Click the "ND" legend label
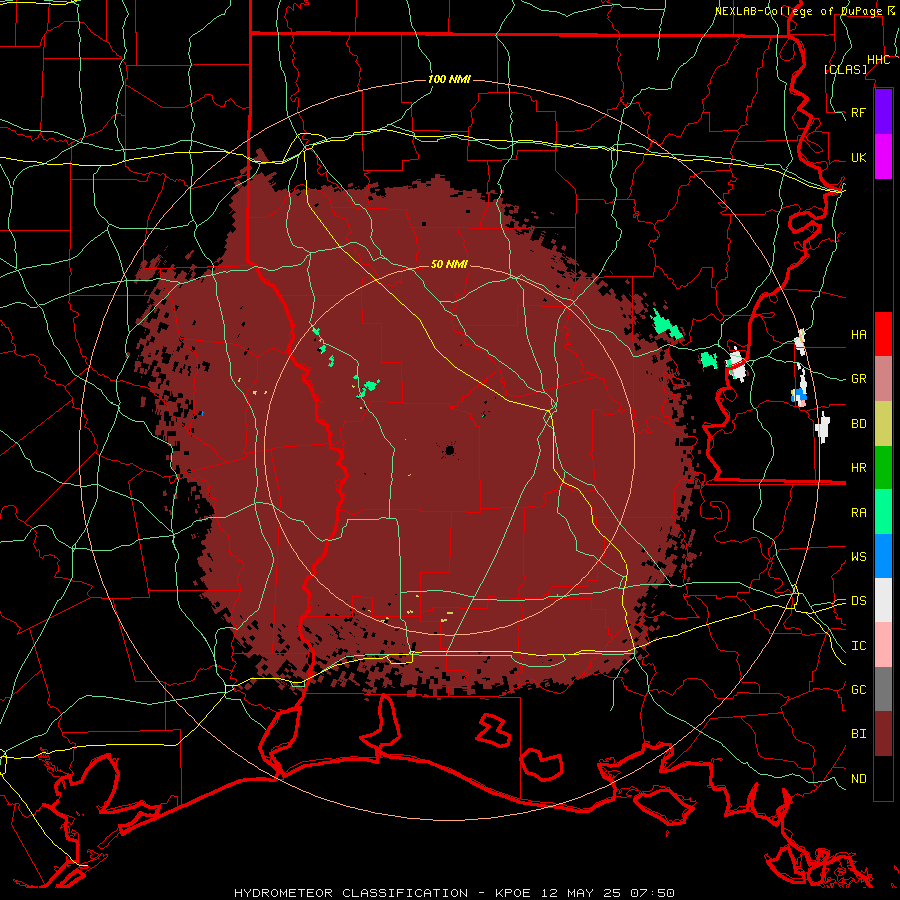 (x=858, y=778)
